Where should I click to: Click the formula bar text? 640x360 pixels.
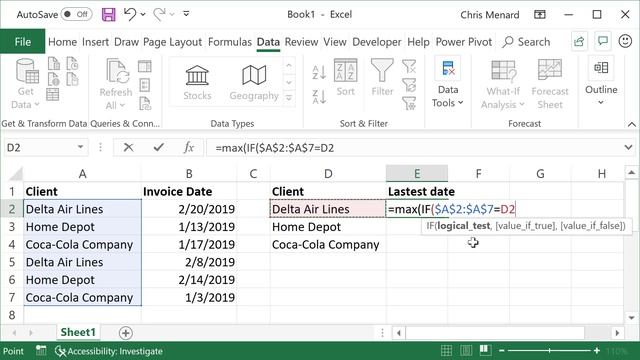[274, 148]
